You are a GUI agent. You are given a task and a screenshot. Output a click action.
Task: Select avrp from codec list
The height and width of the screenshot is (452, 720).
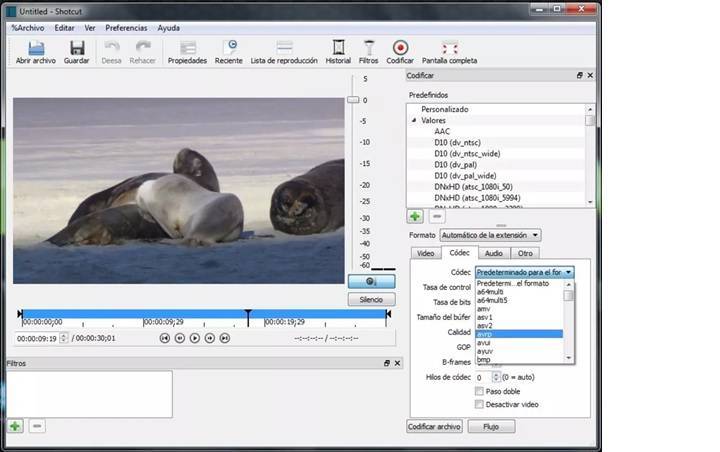(x=519, y=334)
